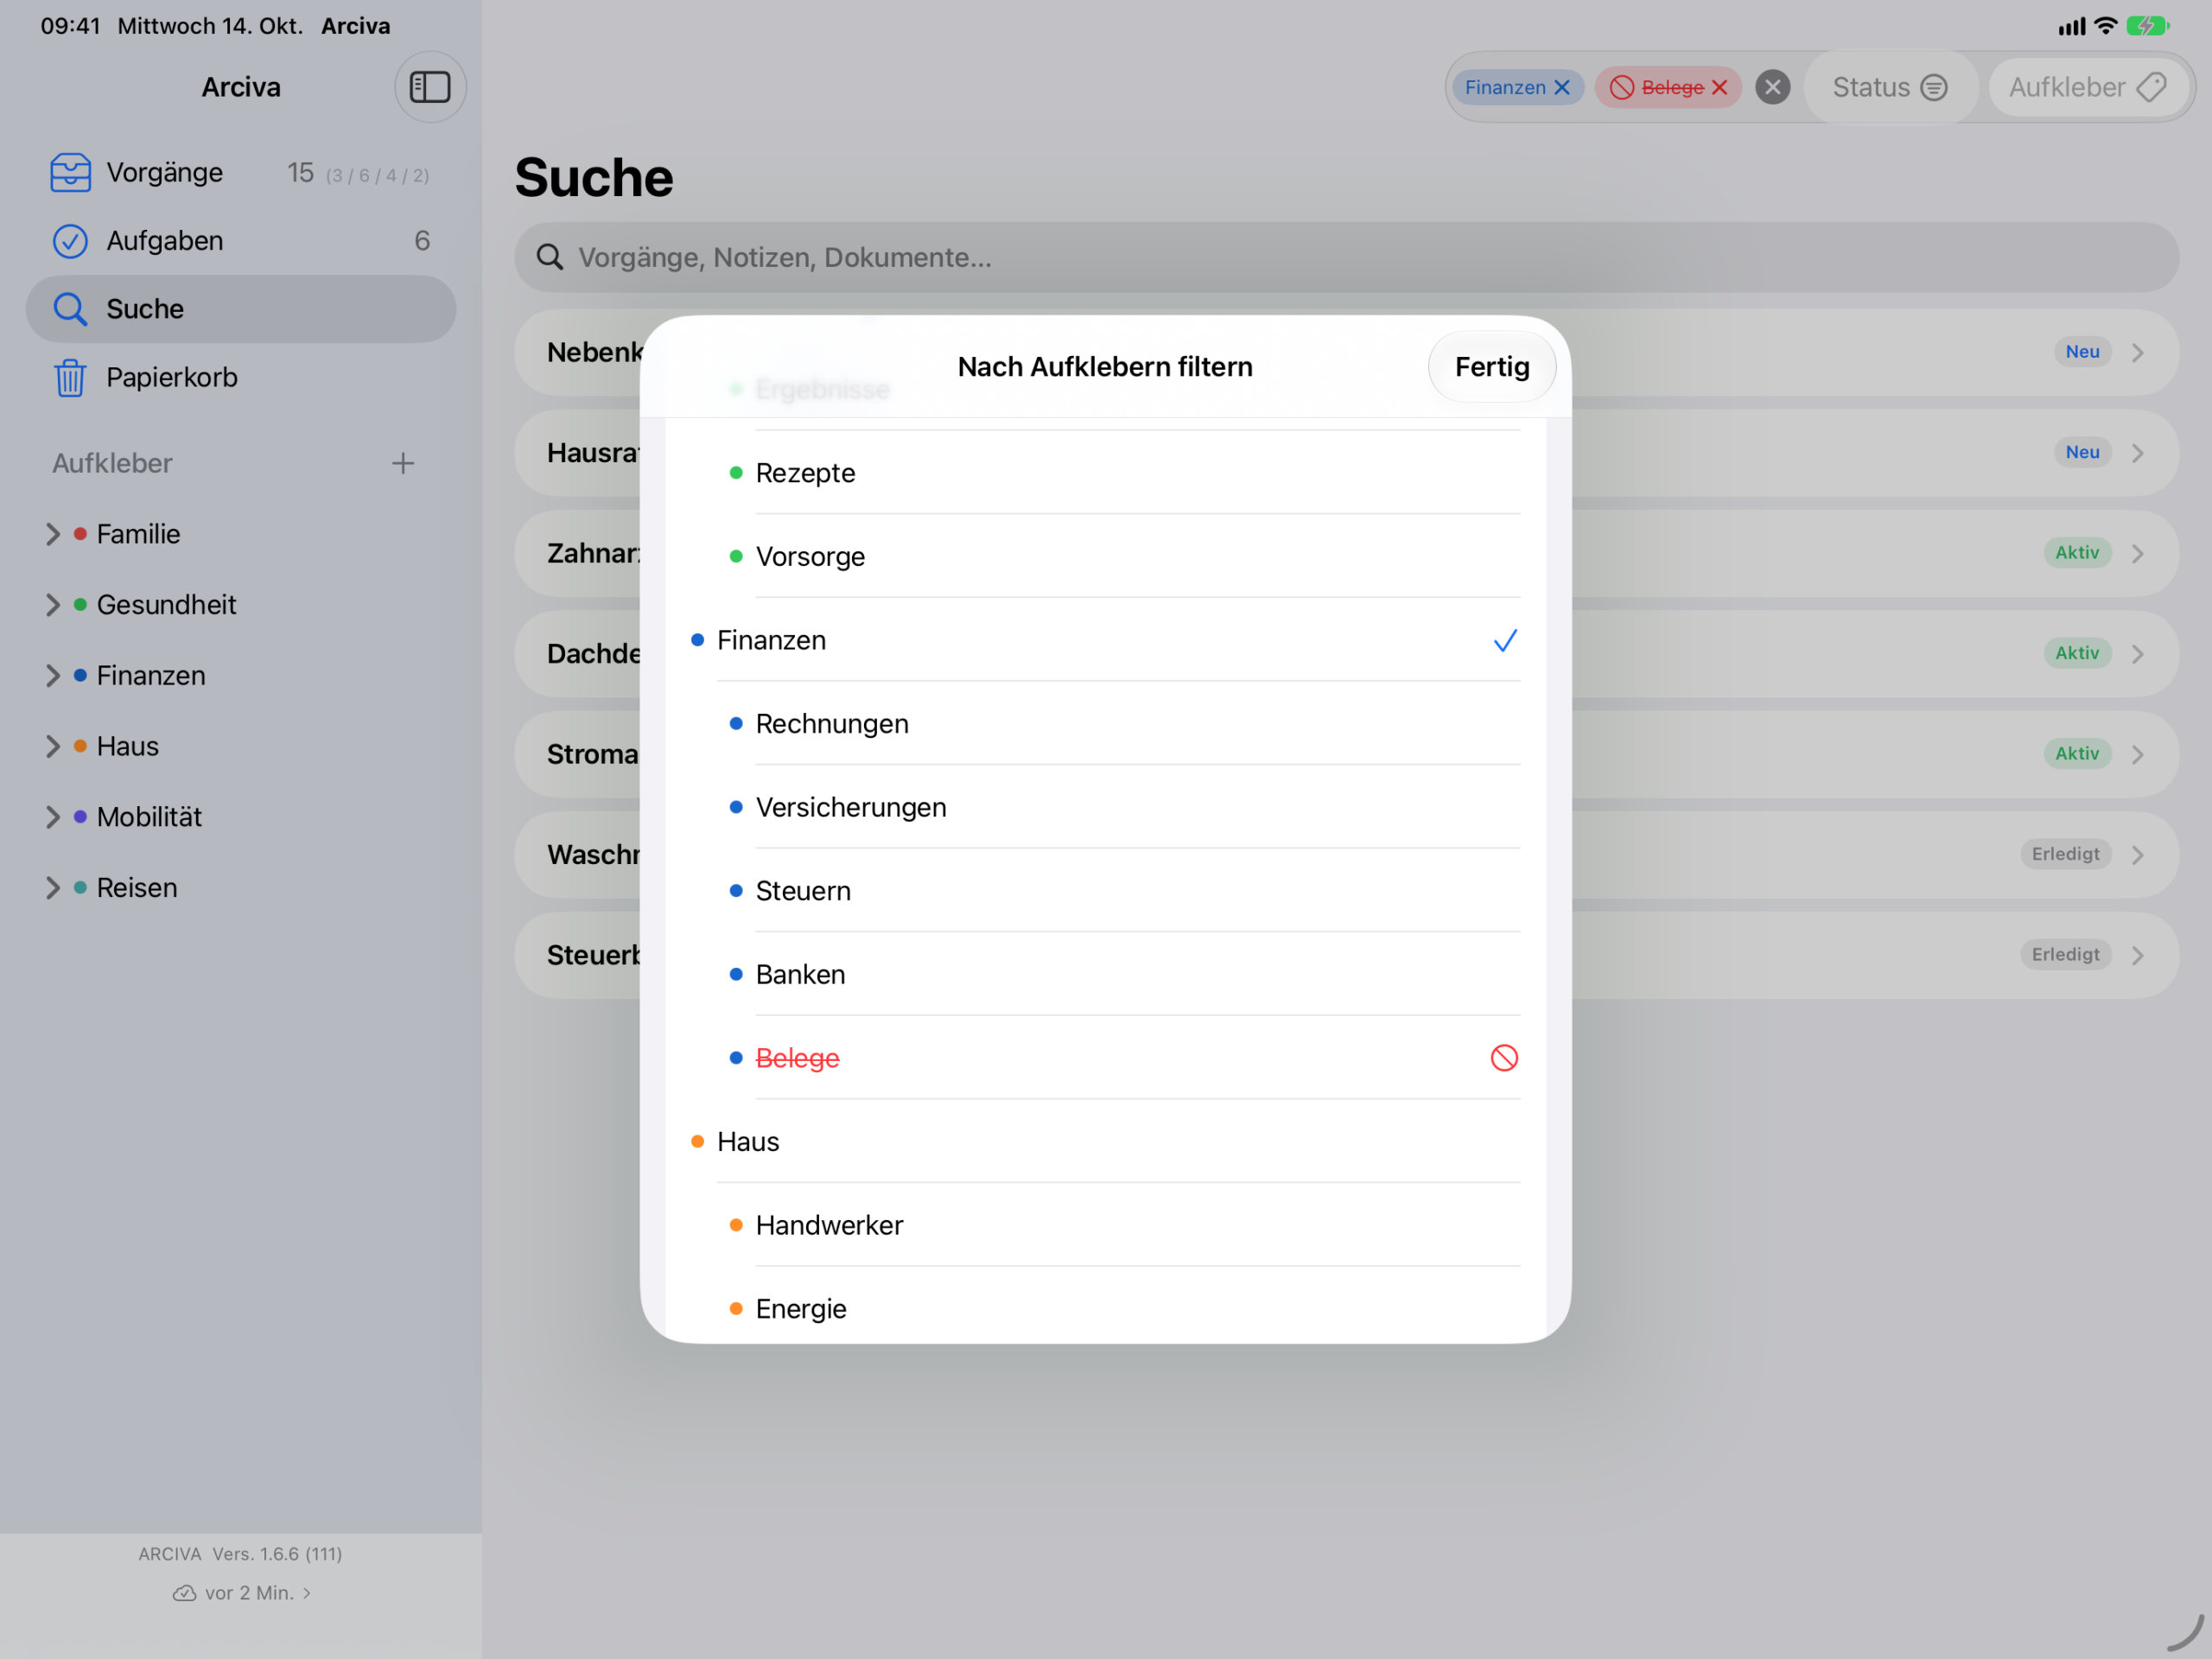This screenshot has height=1659, width=2212.
Task: Select Suche in sidebar
Action: pos(241,309)
